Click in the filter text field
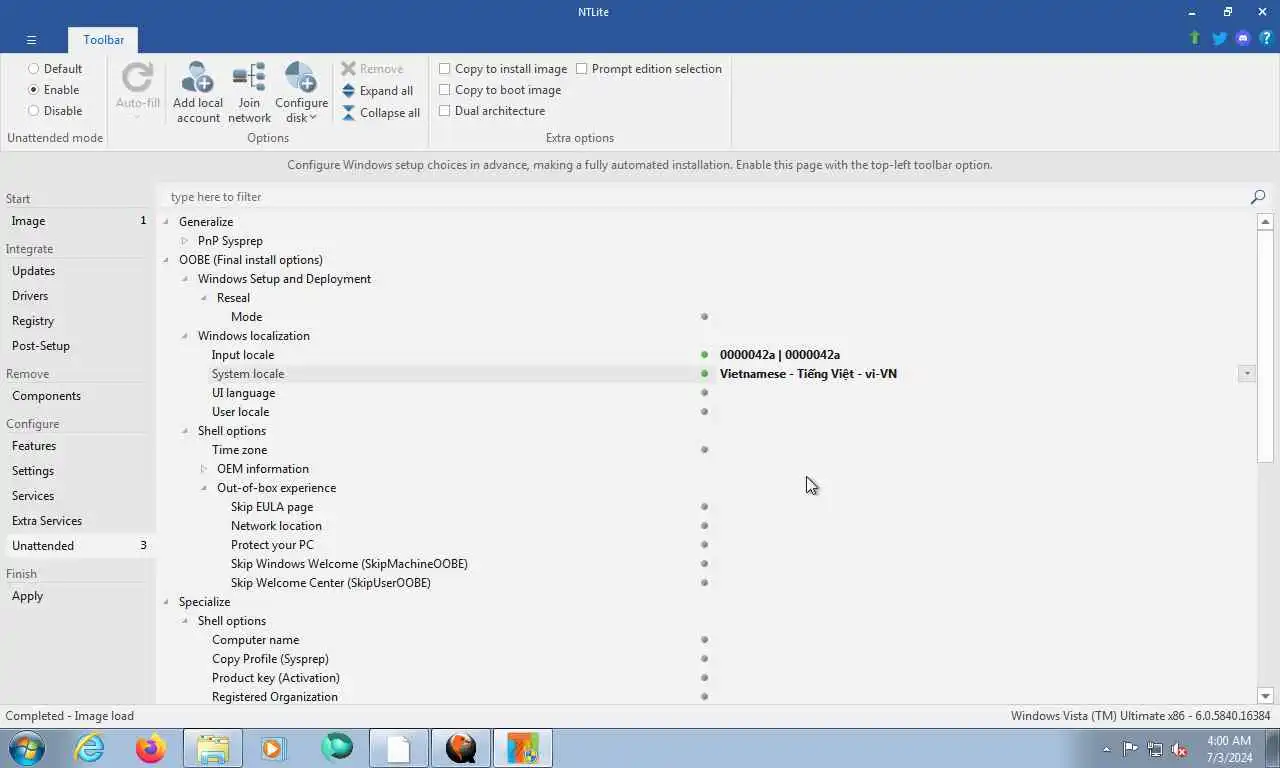 705,197
